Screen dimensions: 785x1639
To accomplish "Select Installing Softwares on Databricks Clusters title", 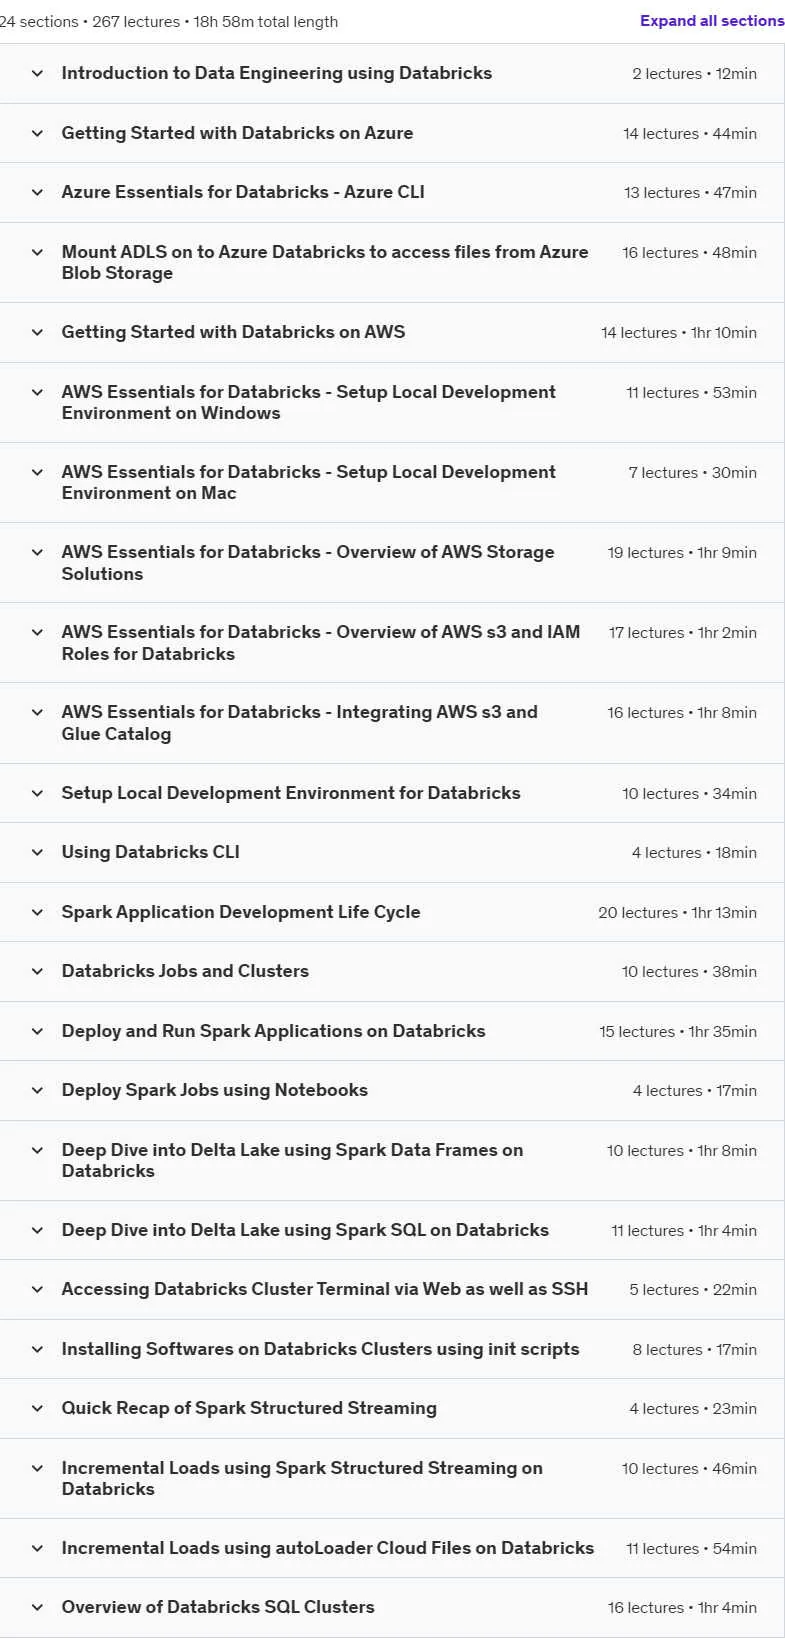I will pyautogui.click(x=320, y=1349).
